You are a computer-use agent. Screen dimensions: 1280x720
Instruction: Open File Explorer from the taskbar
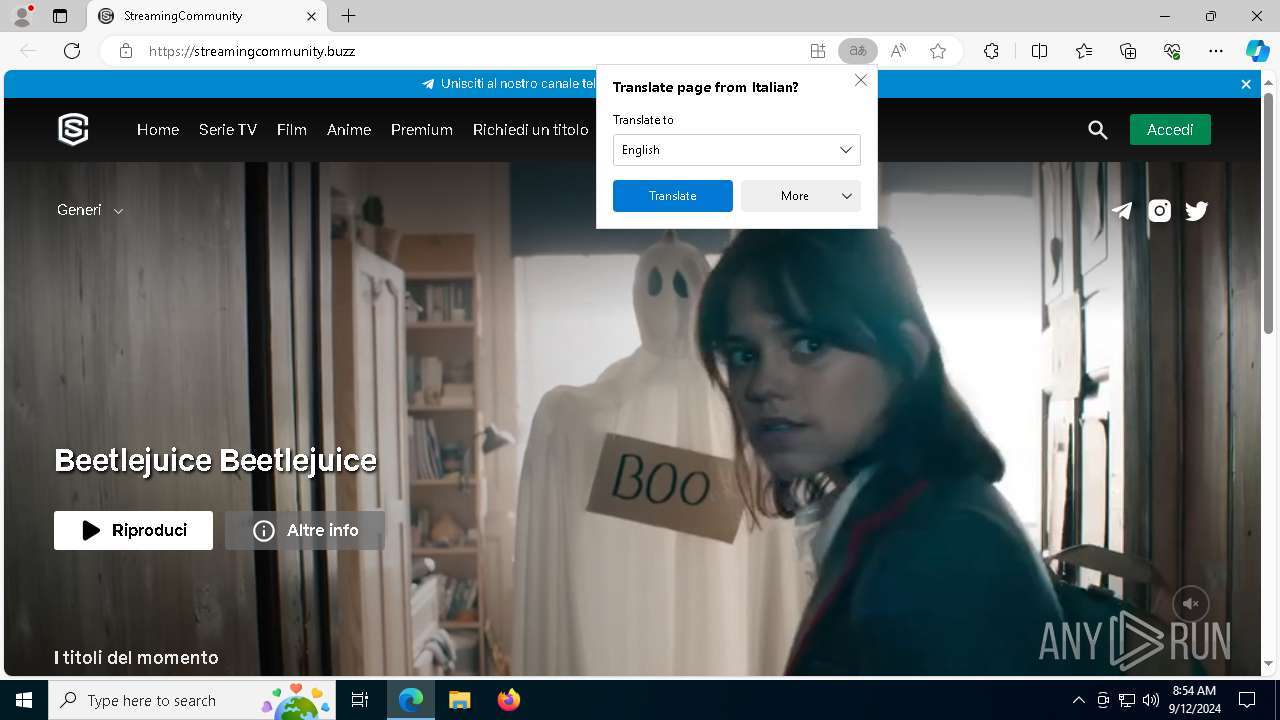(459, 700)
